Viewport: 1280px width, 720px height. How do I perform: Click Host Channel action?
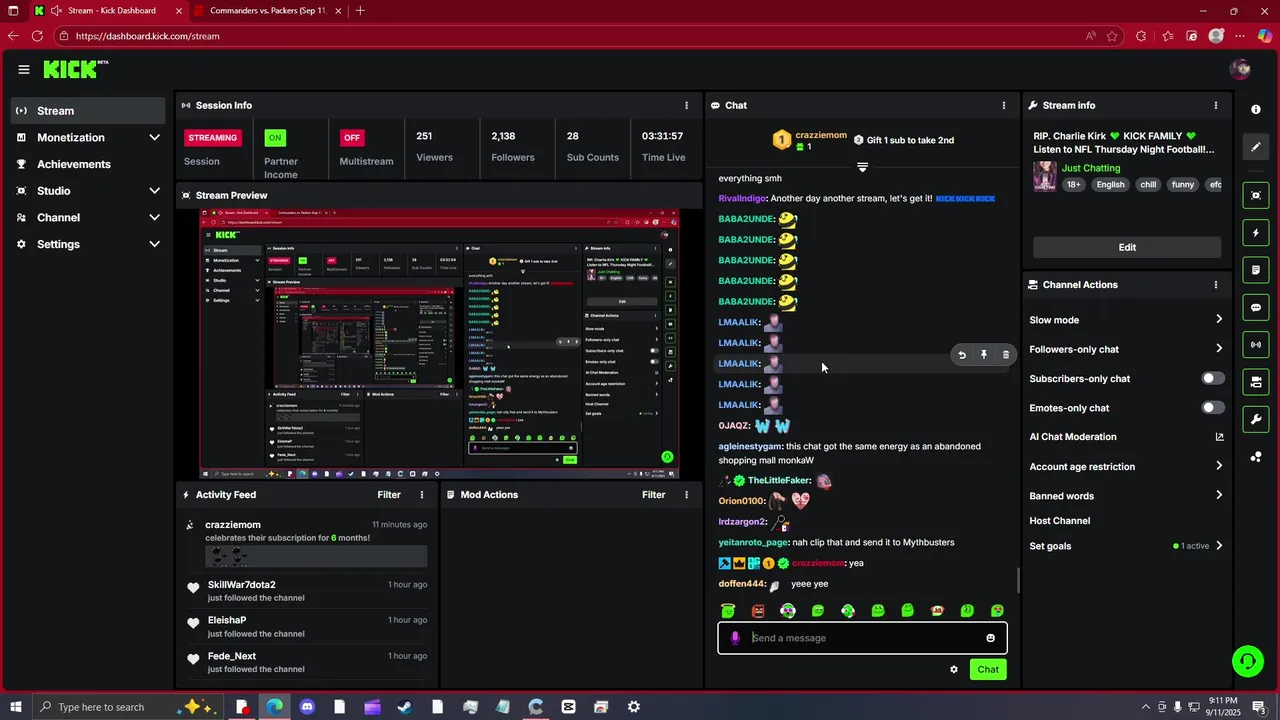pos(1060,521)
